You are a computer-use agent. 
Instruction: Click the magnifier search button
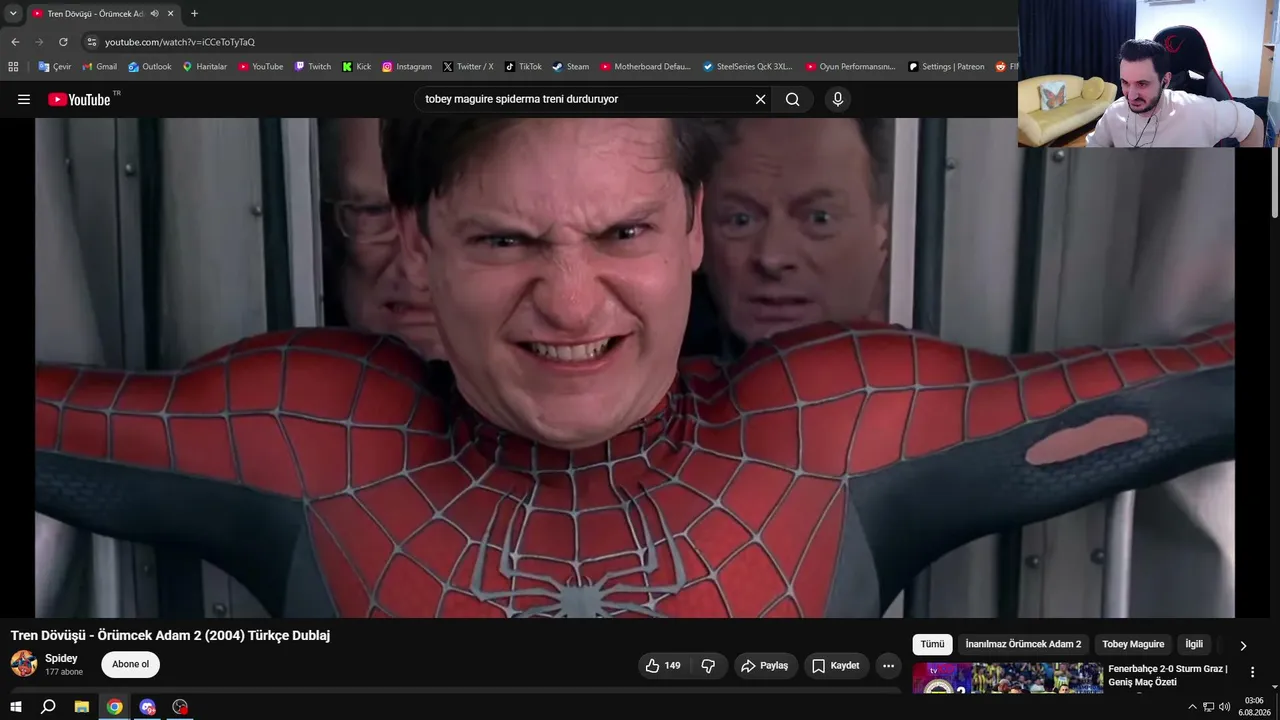coord(792,99)
